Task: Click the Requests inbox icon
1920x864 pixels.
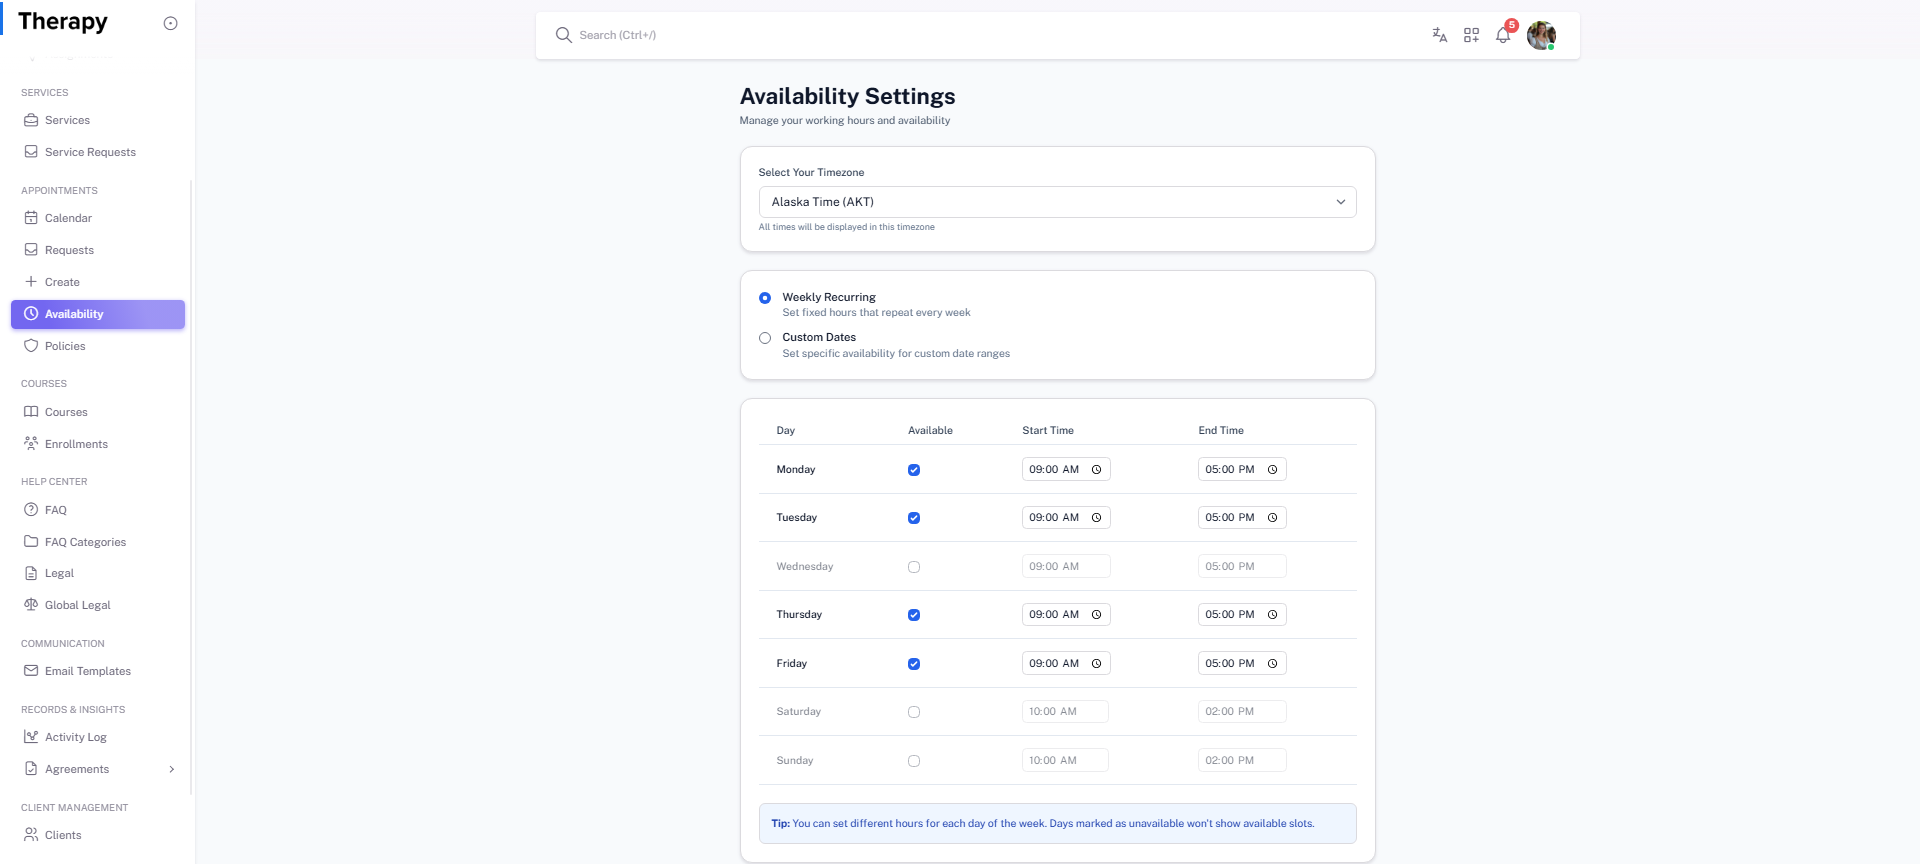Action: 31,250
